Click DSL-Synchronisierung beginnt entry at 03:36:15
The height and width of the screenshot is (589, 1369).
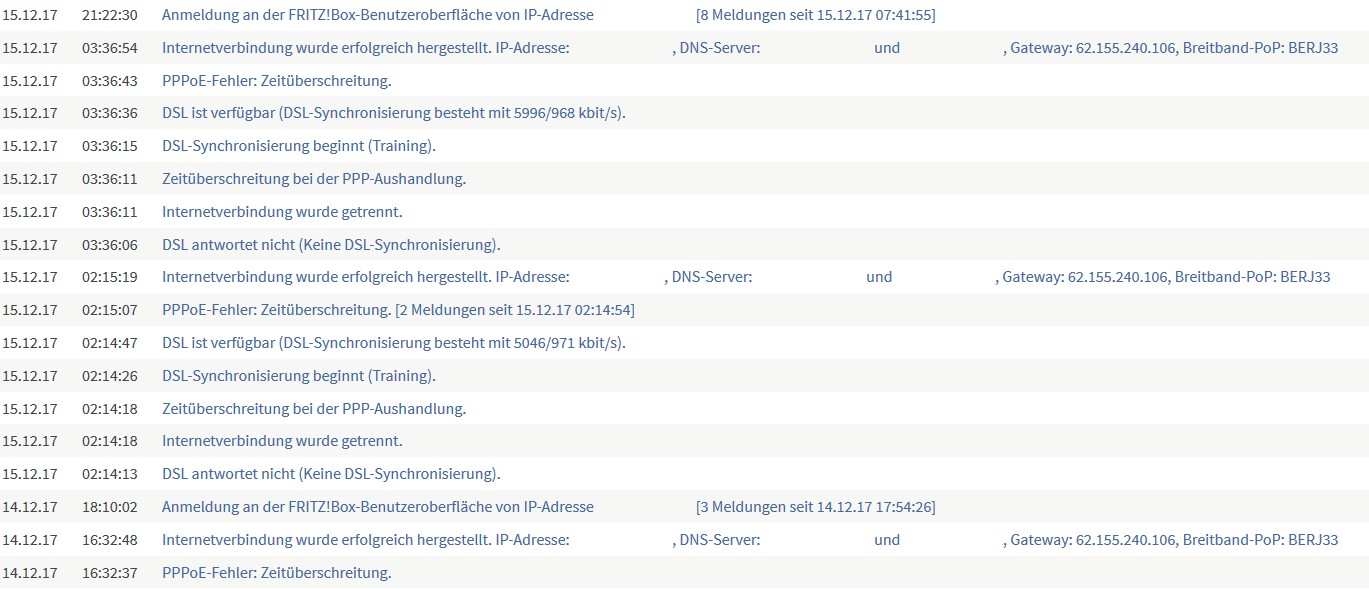click(x=299, y=146)
